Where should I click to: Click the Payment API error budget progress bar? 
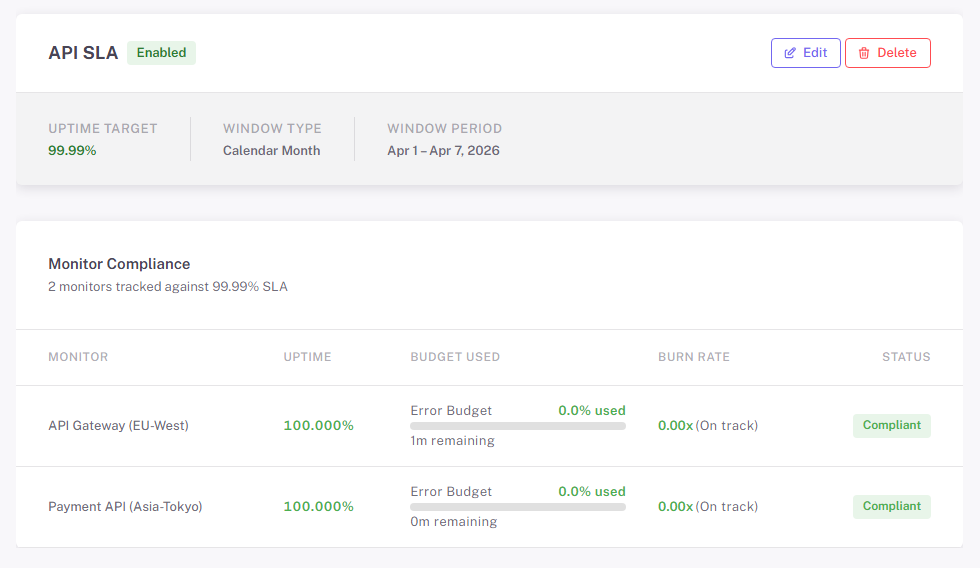[x=517, y=507]
